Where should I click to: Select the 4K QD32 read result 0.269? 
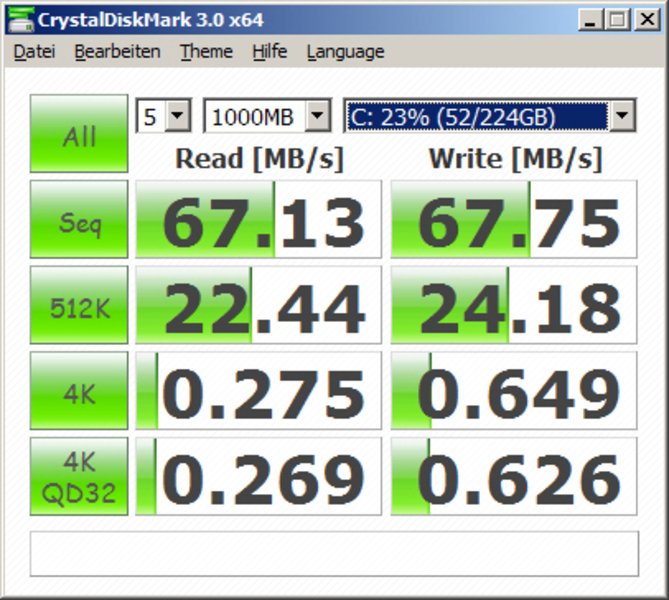pyautogui.click(x=258, y=476)
